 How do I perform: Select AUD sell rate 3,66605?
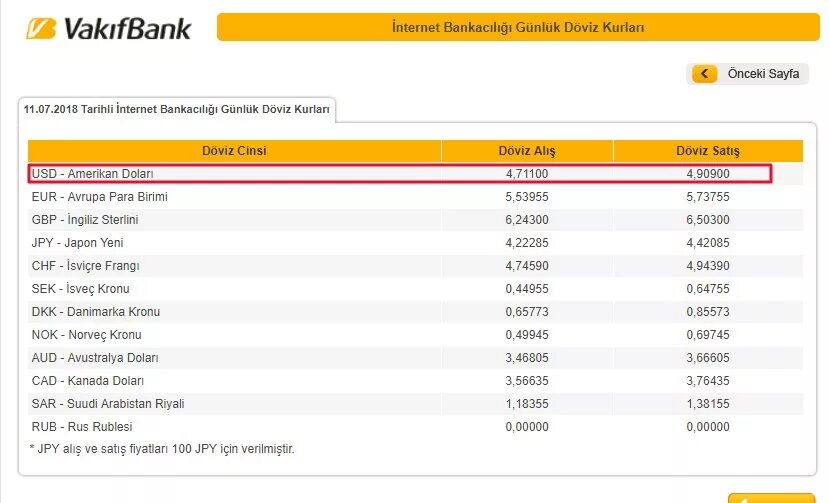click(708, 358)
